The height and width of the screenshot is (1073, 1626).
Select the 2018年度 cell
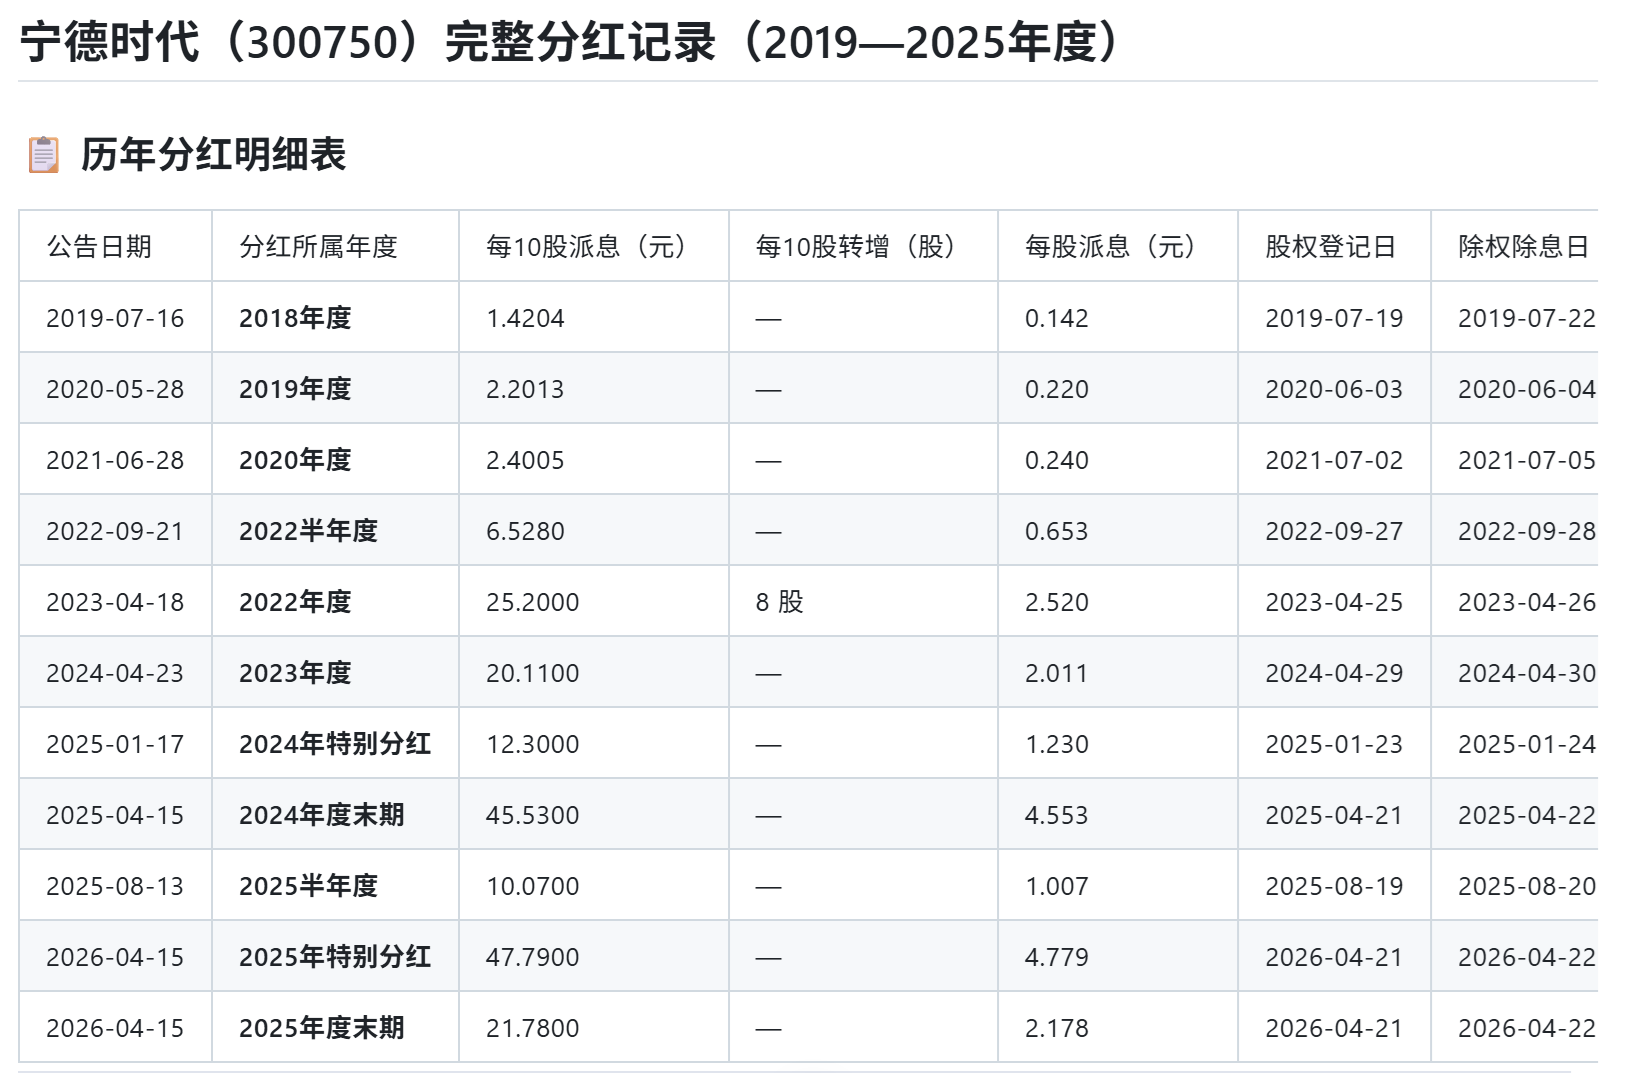coord(295,318)
